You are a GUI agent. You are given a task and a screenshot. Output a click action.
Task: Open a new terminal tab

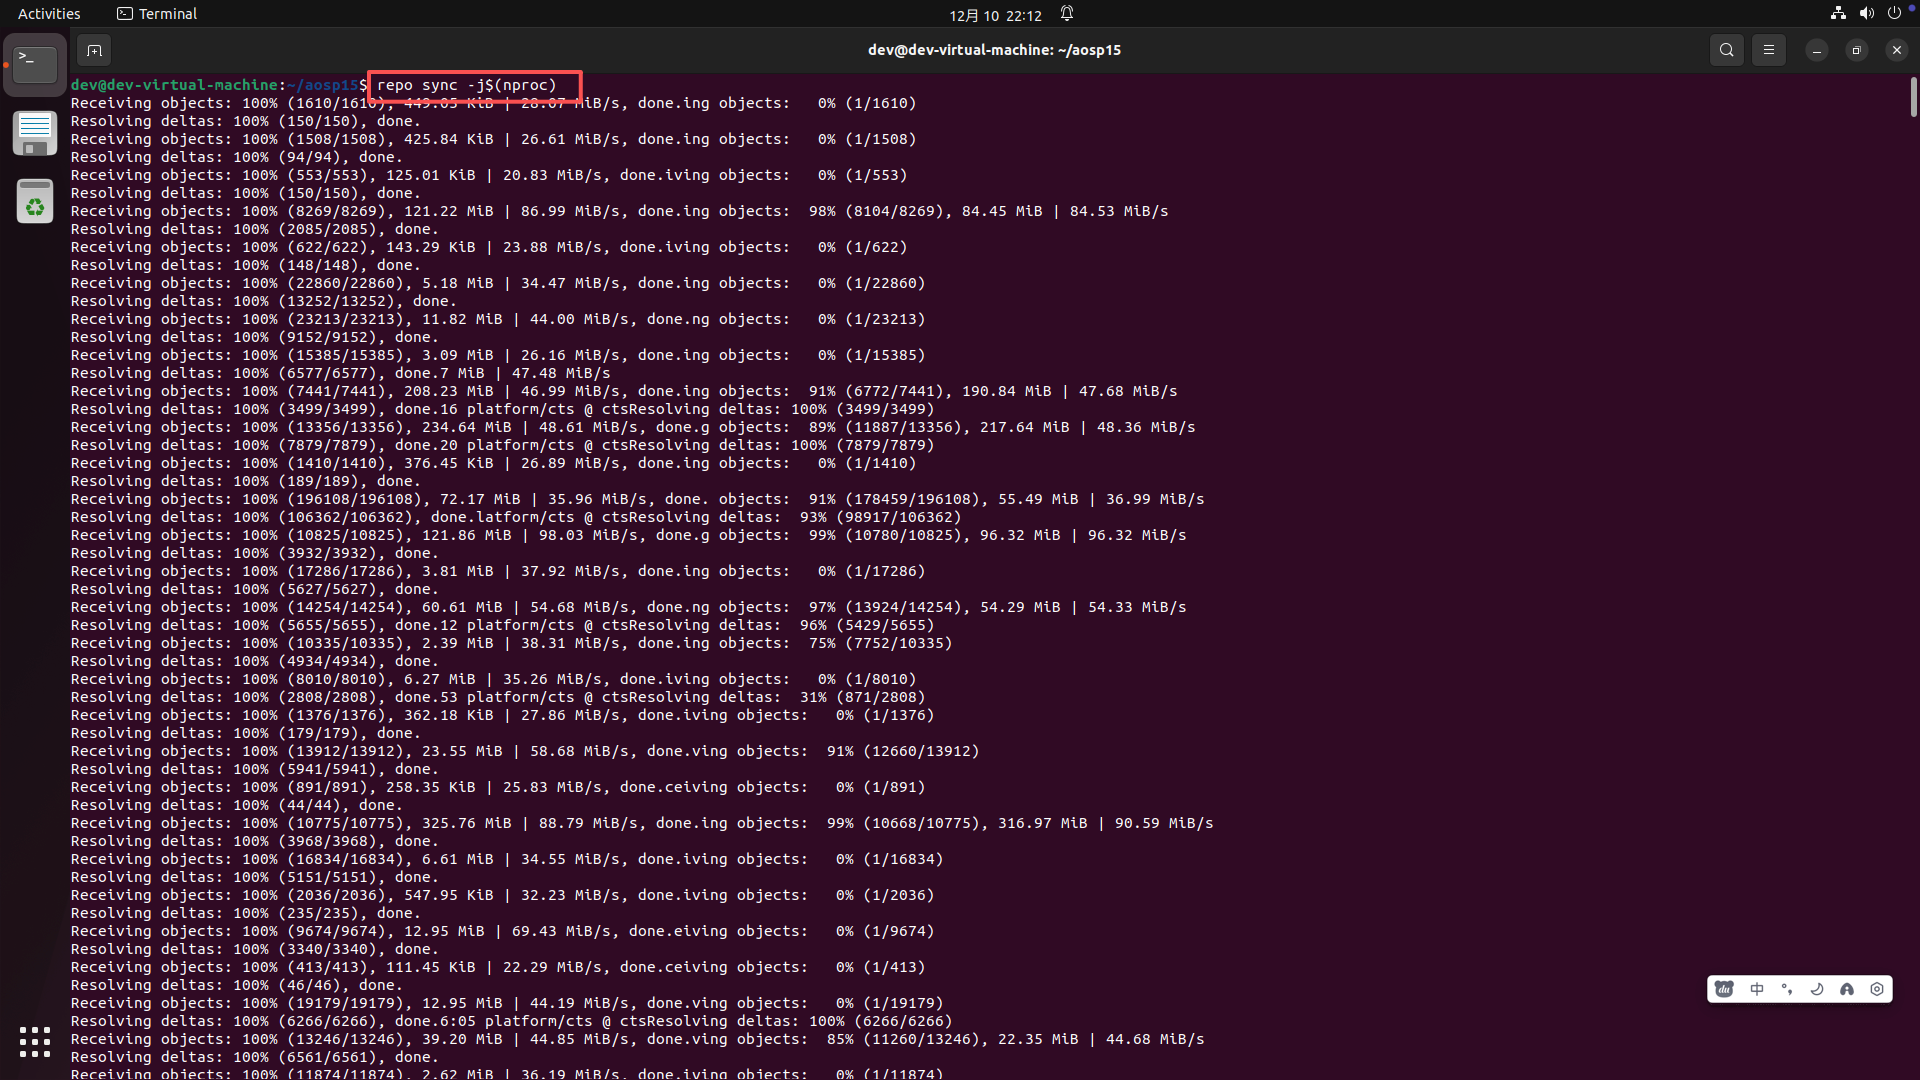(x=94, y=50)
